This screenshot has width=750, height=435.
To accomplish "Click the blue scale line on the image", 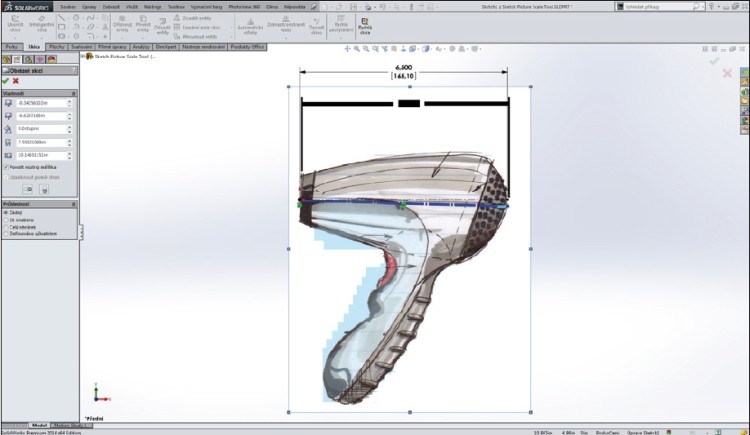I will tap(450, 205).
